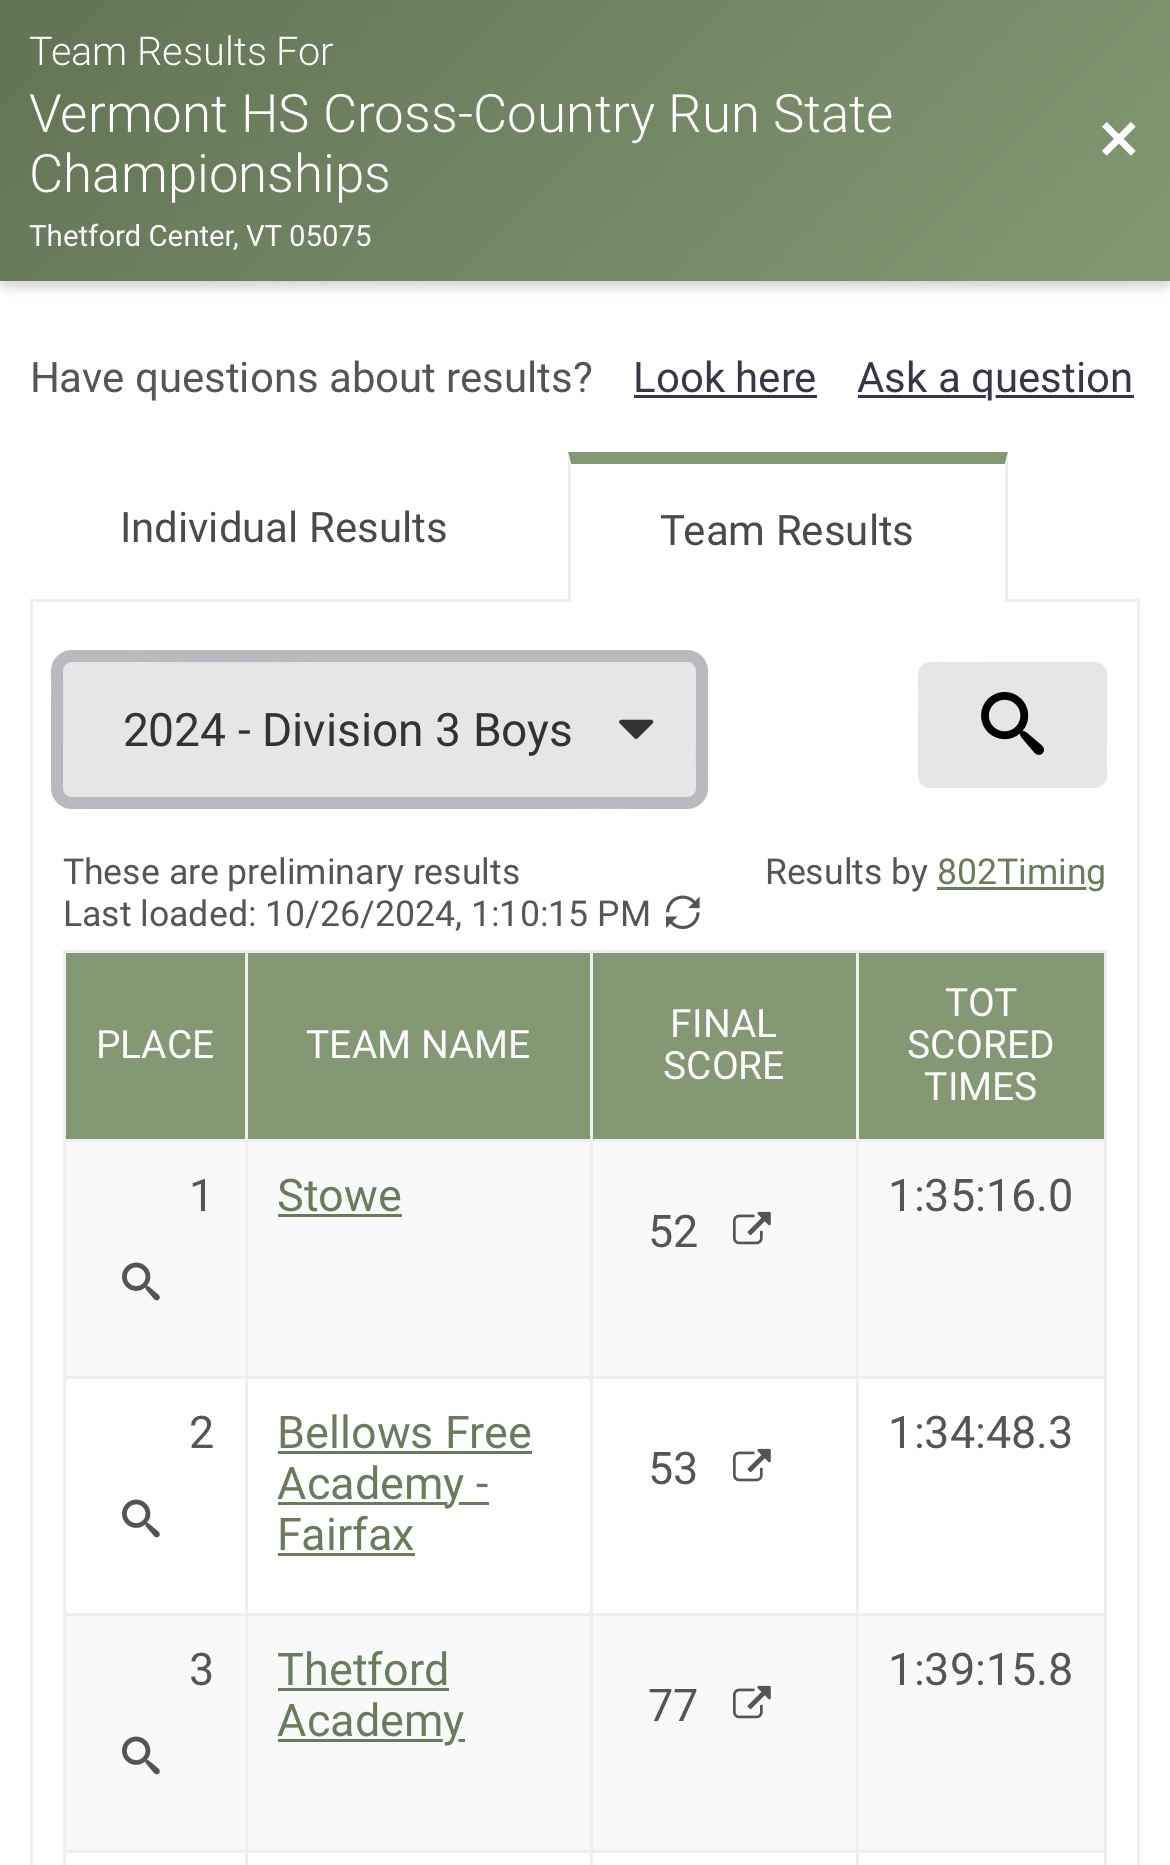Switch to the Individual Results tab
The width and height of the screenshot is (1170, 1865).
[x=284, y=528]
